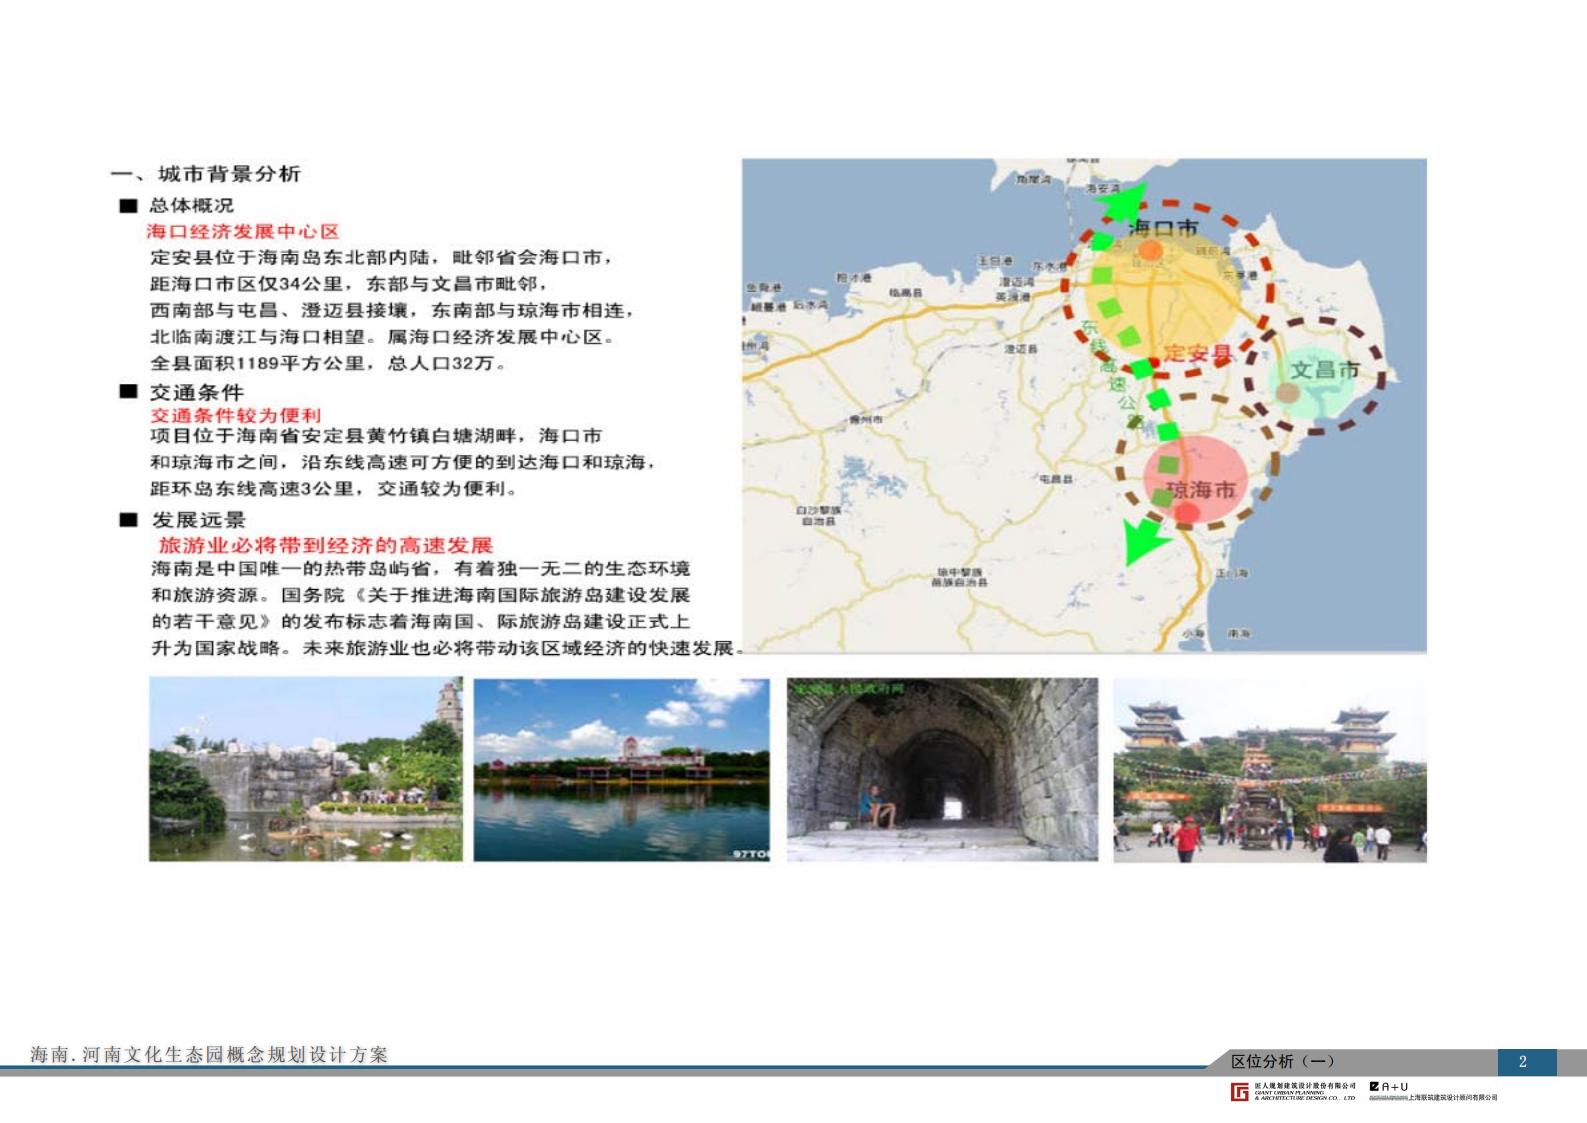Open the lake and blue sky photo
The height and width of the screenshot is (1123, 1587).
click(x=621, y=769)
